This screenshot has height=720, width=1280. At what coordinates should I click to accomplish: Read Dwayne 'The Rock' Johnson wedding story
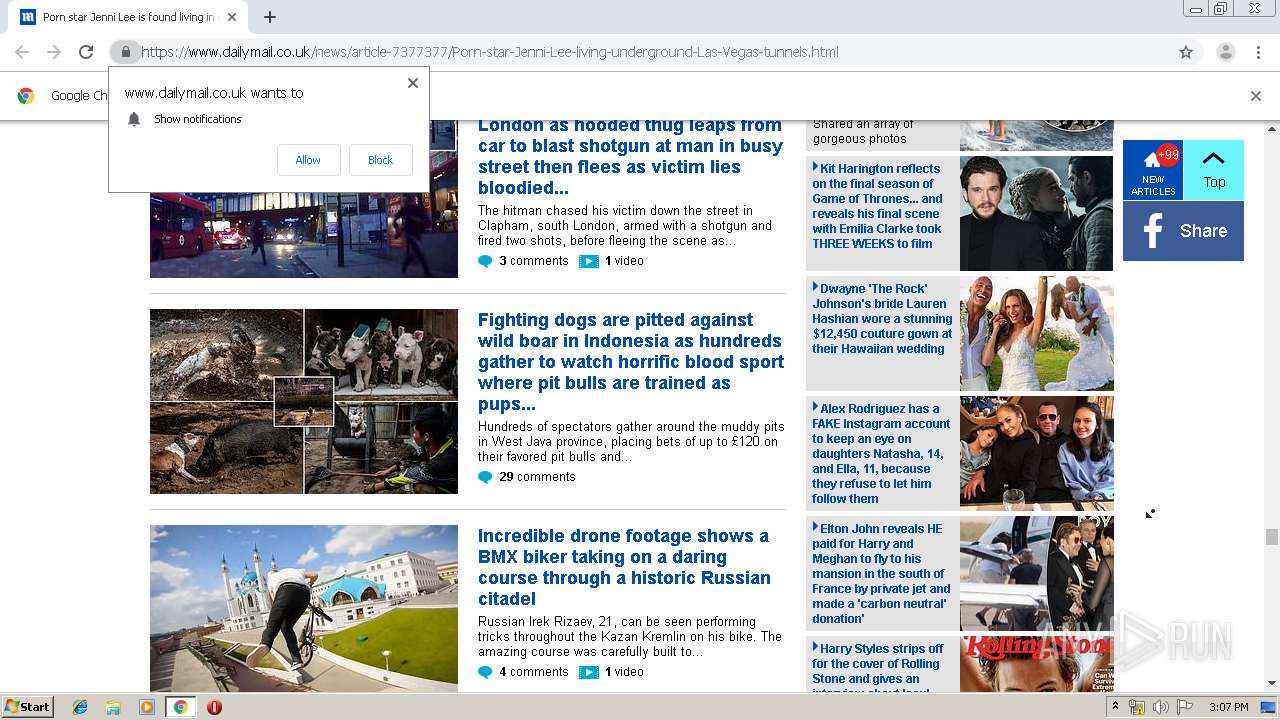click(x=882, y=318)
